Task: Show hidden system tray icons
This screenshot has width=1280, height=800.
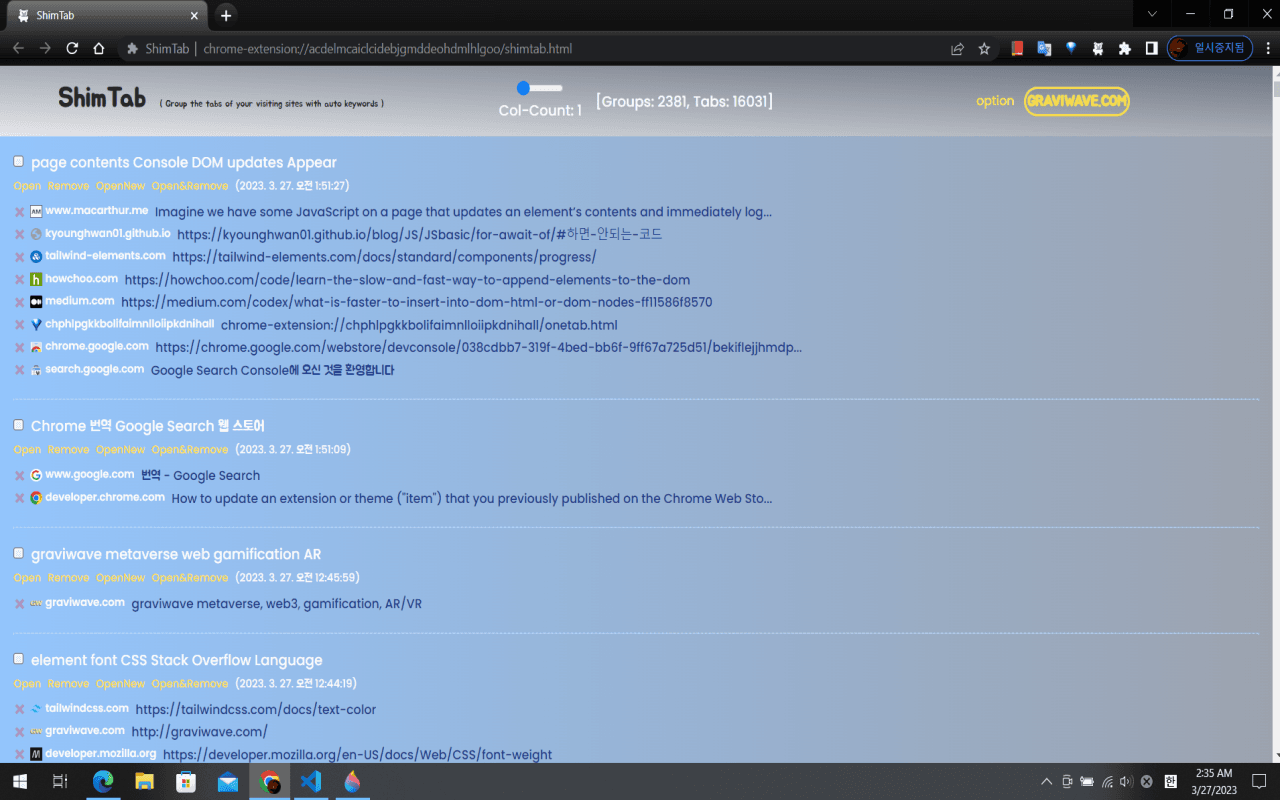Action: [x=1046, y=781]
